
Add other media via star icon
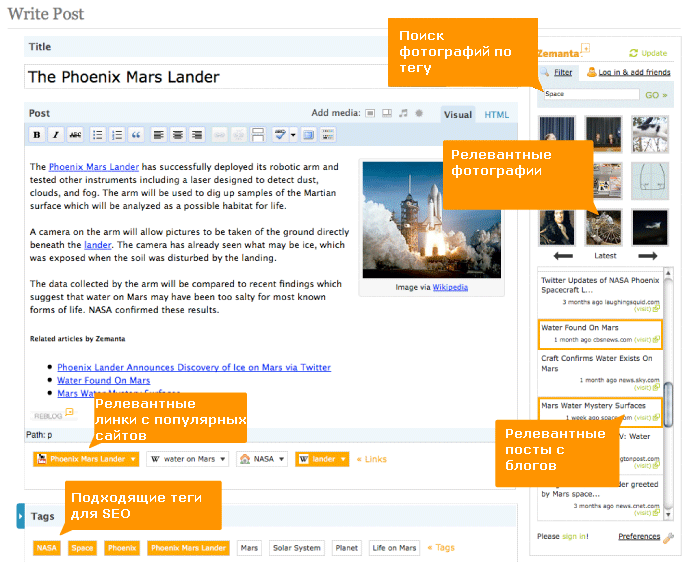(419, 113)
